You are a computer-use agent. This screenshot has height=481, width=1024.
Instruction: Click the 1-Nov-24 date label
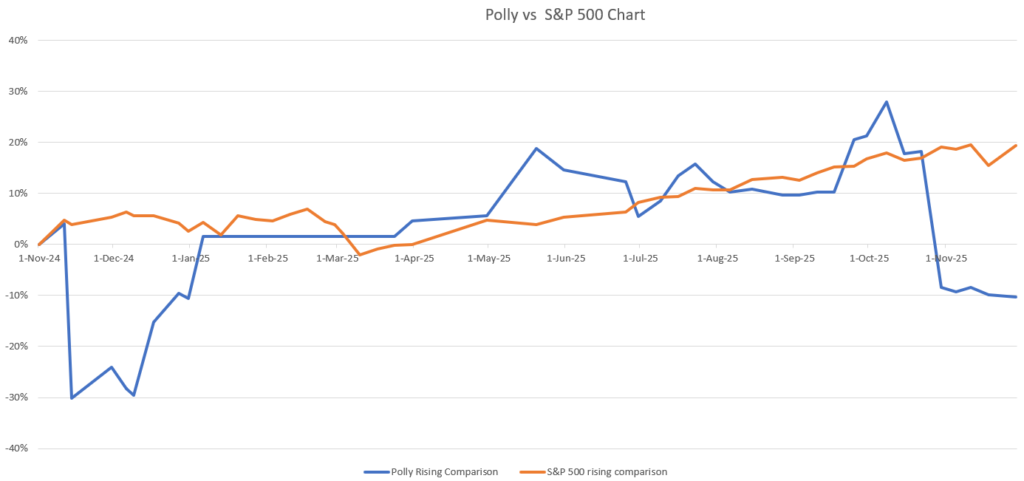tap(38, 258)
